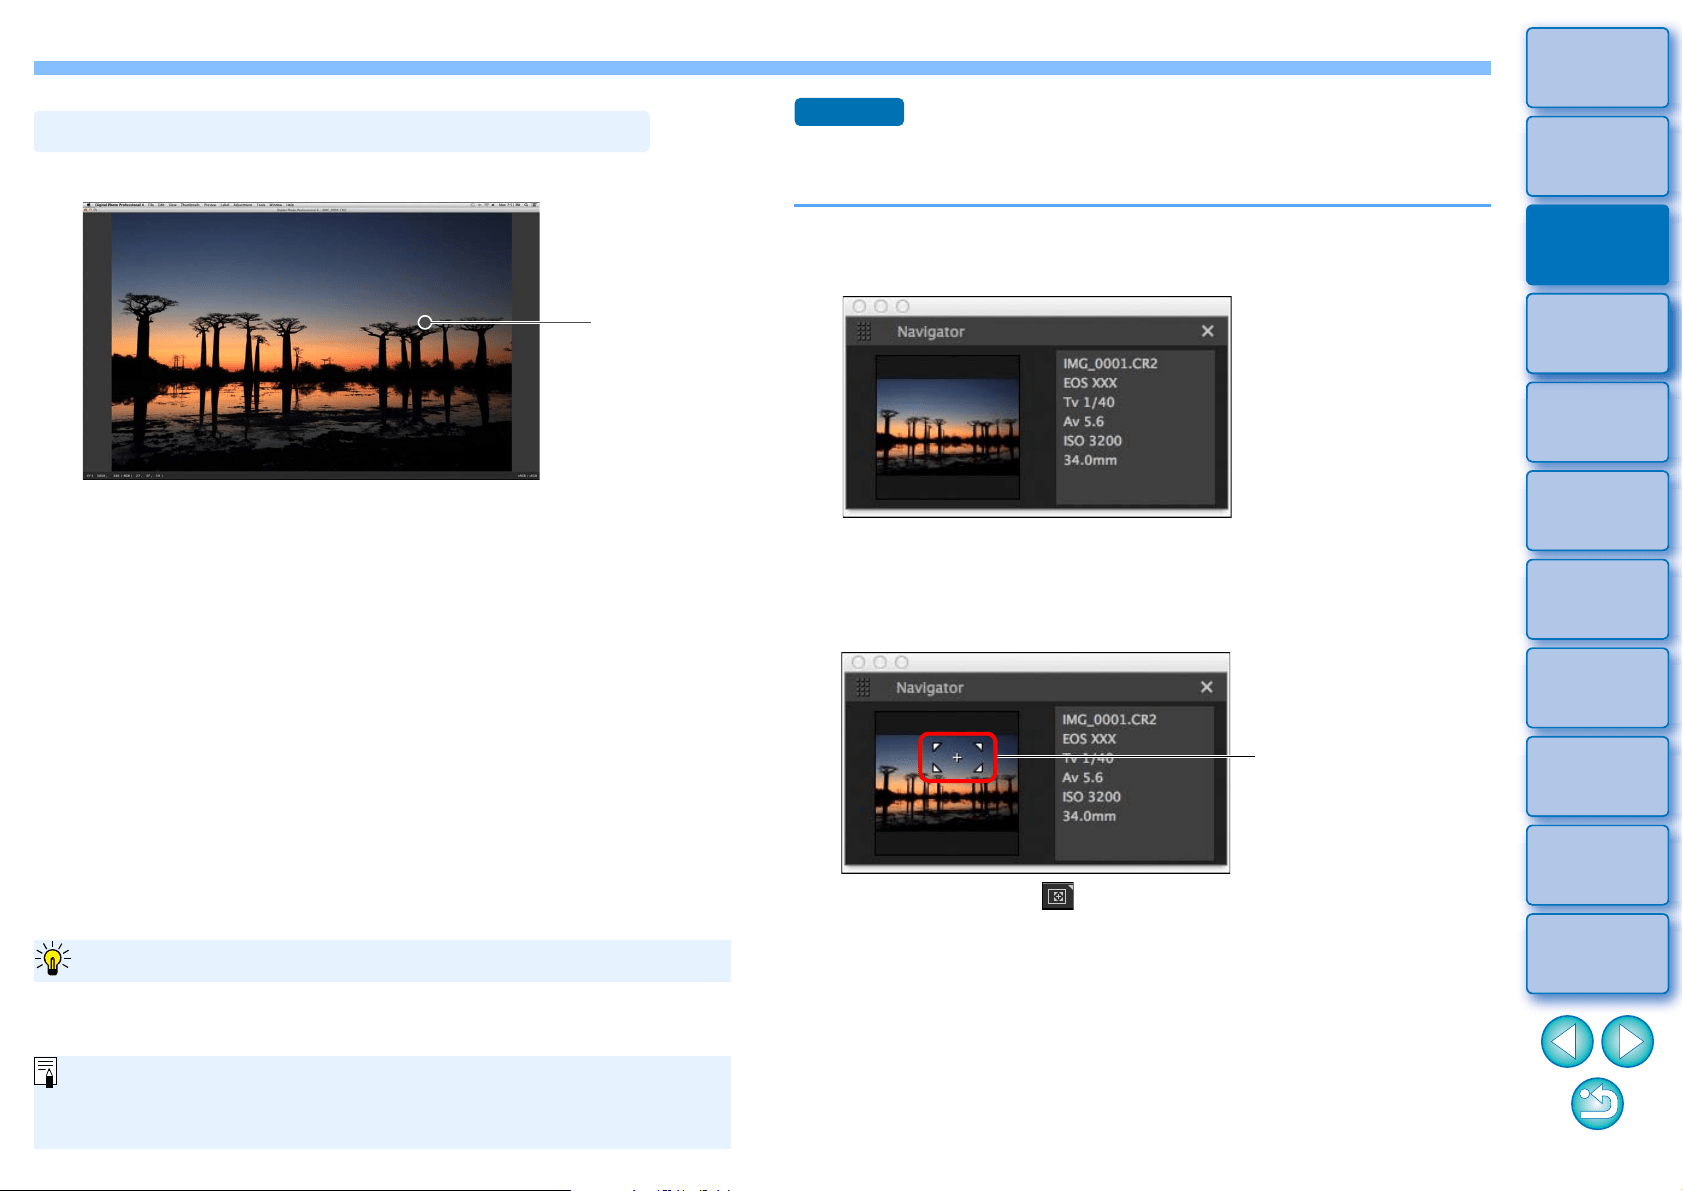Viewport: 1683px width, 1191px height.
Task: Open the Window menu in the DPP screenshot
Action: pos(276,205)
